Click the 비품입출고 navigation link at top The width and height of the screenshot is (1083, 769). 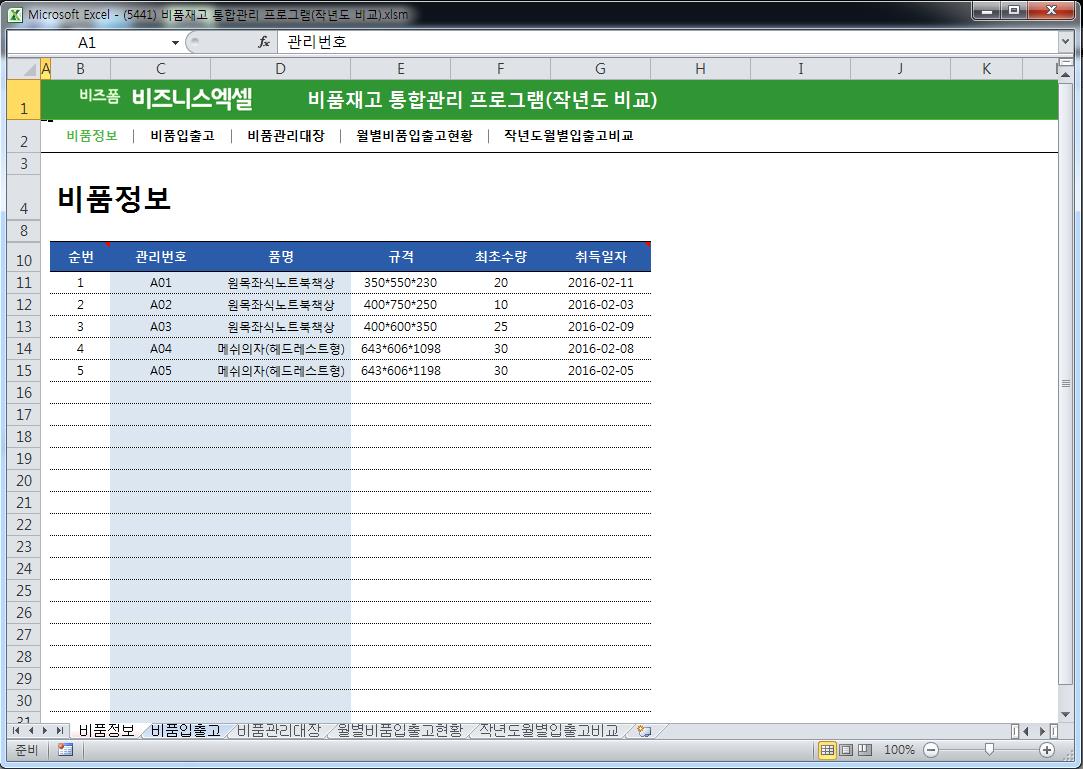point(182,136)
